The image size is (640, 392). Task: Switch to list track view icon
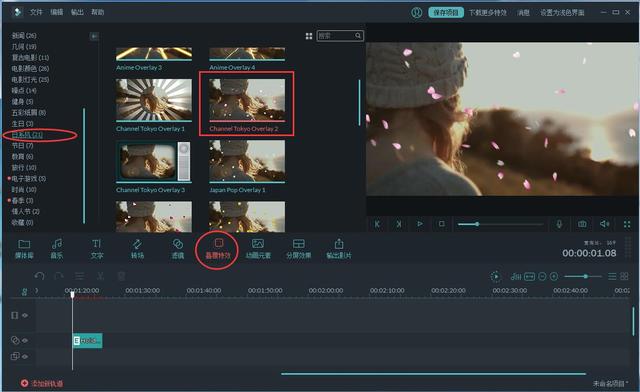612,276
